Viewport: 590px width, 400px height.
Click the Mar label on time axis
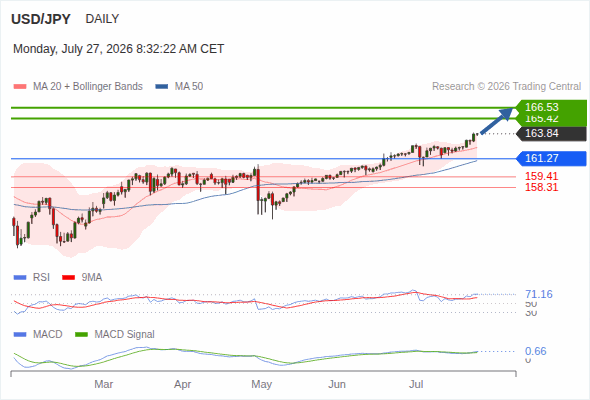click(x=103, y=385)
